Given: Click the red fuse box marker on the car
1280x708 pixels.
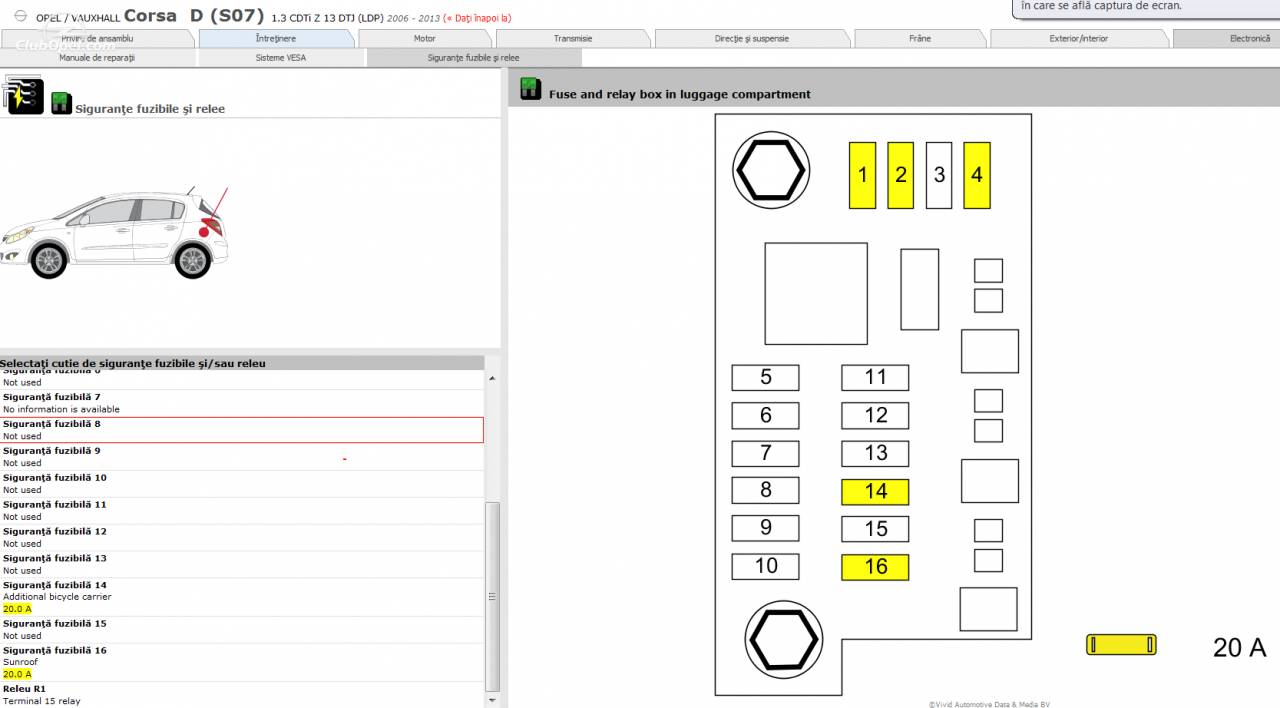Looking at the screenshot, I should pyautogui.click(x=204, y=231).
